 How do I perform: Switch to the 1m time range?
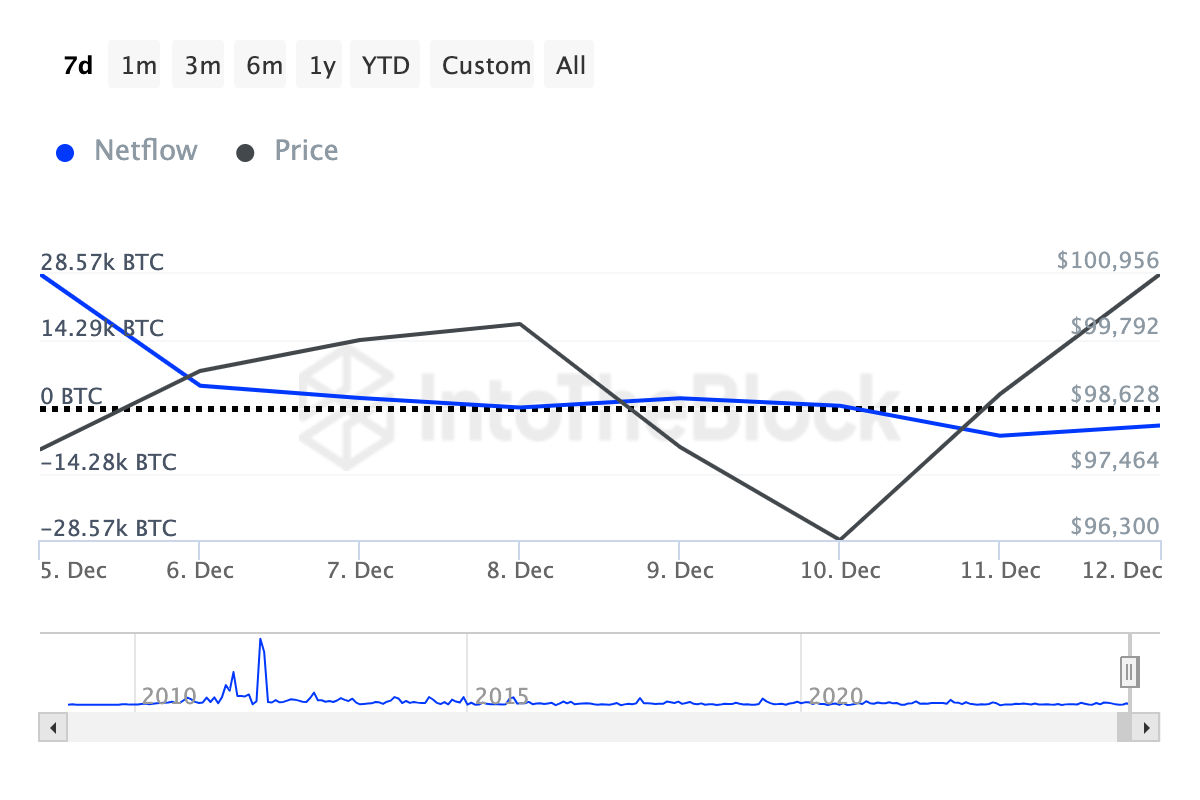pyautogui.click(x=139, y=65)
